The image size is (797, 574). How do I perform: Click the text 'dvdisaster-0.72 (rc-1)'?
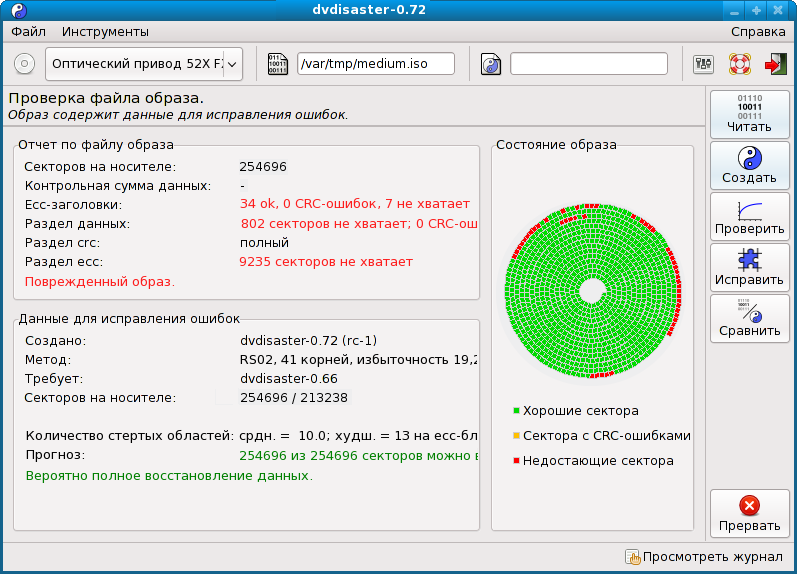click(x=308, y=341)
